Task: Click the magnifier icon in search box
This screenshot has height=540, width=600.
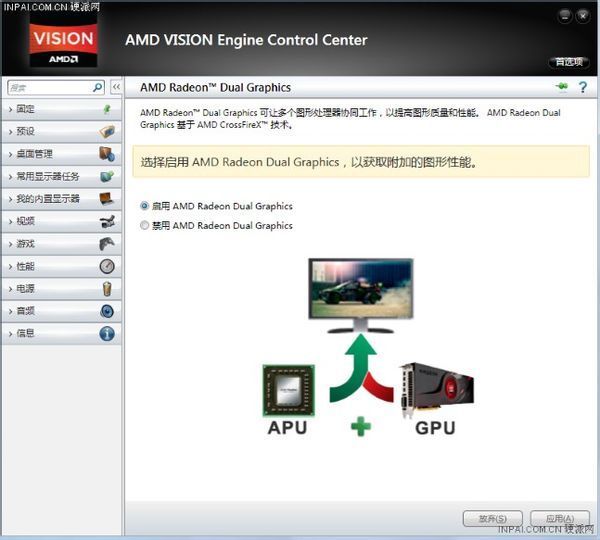Action: [x=98, y=88]
